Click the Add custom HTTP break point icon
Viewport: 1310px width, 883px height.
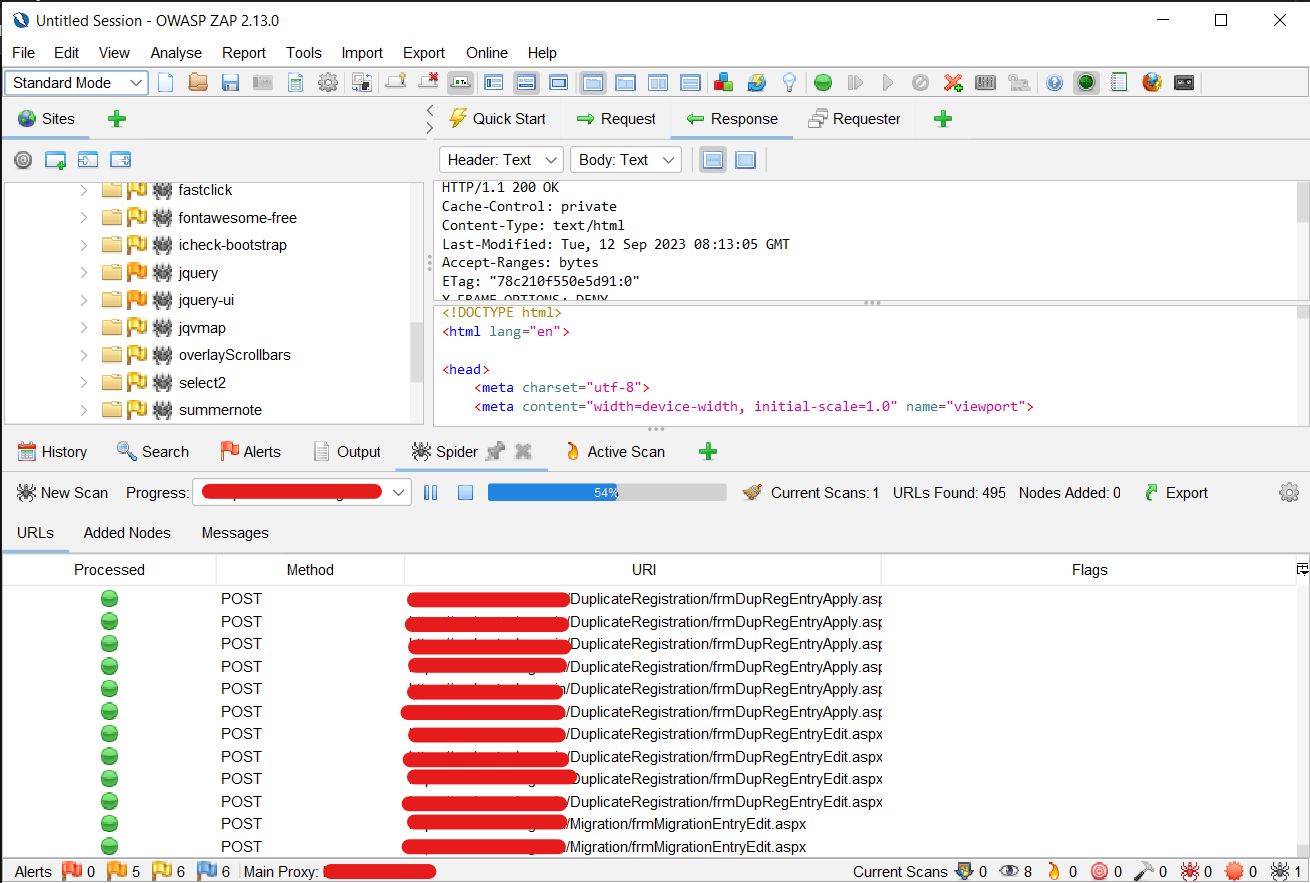[953, 83]
